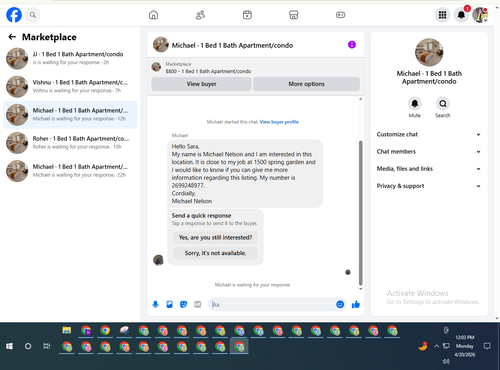This screenshot has height=370, width=500.
Task: Click chat scrollbar down arrow
Action: tap(360, 289)
